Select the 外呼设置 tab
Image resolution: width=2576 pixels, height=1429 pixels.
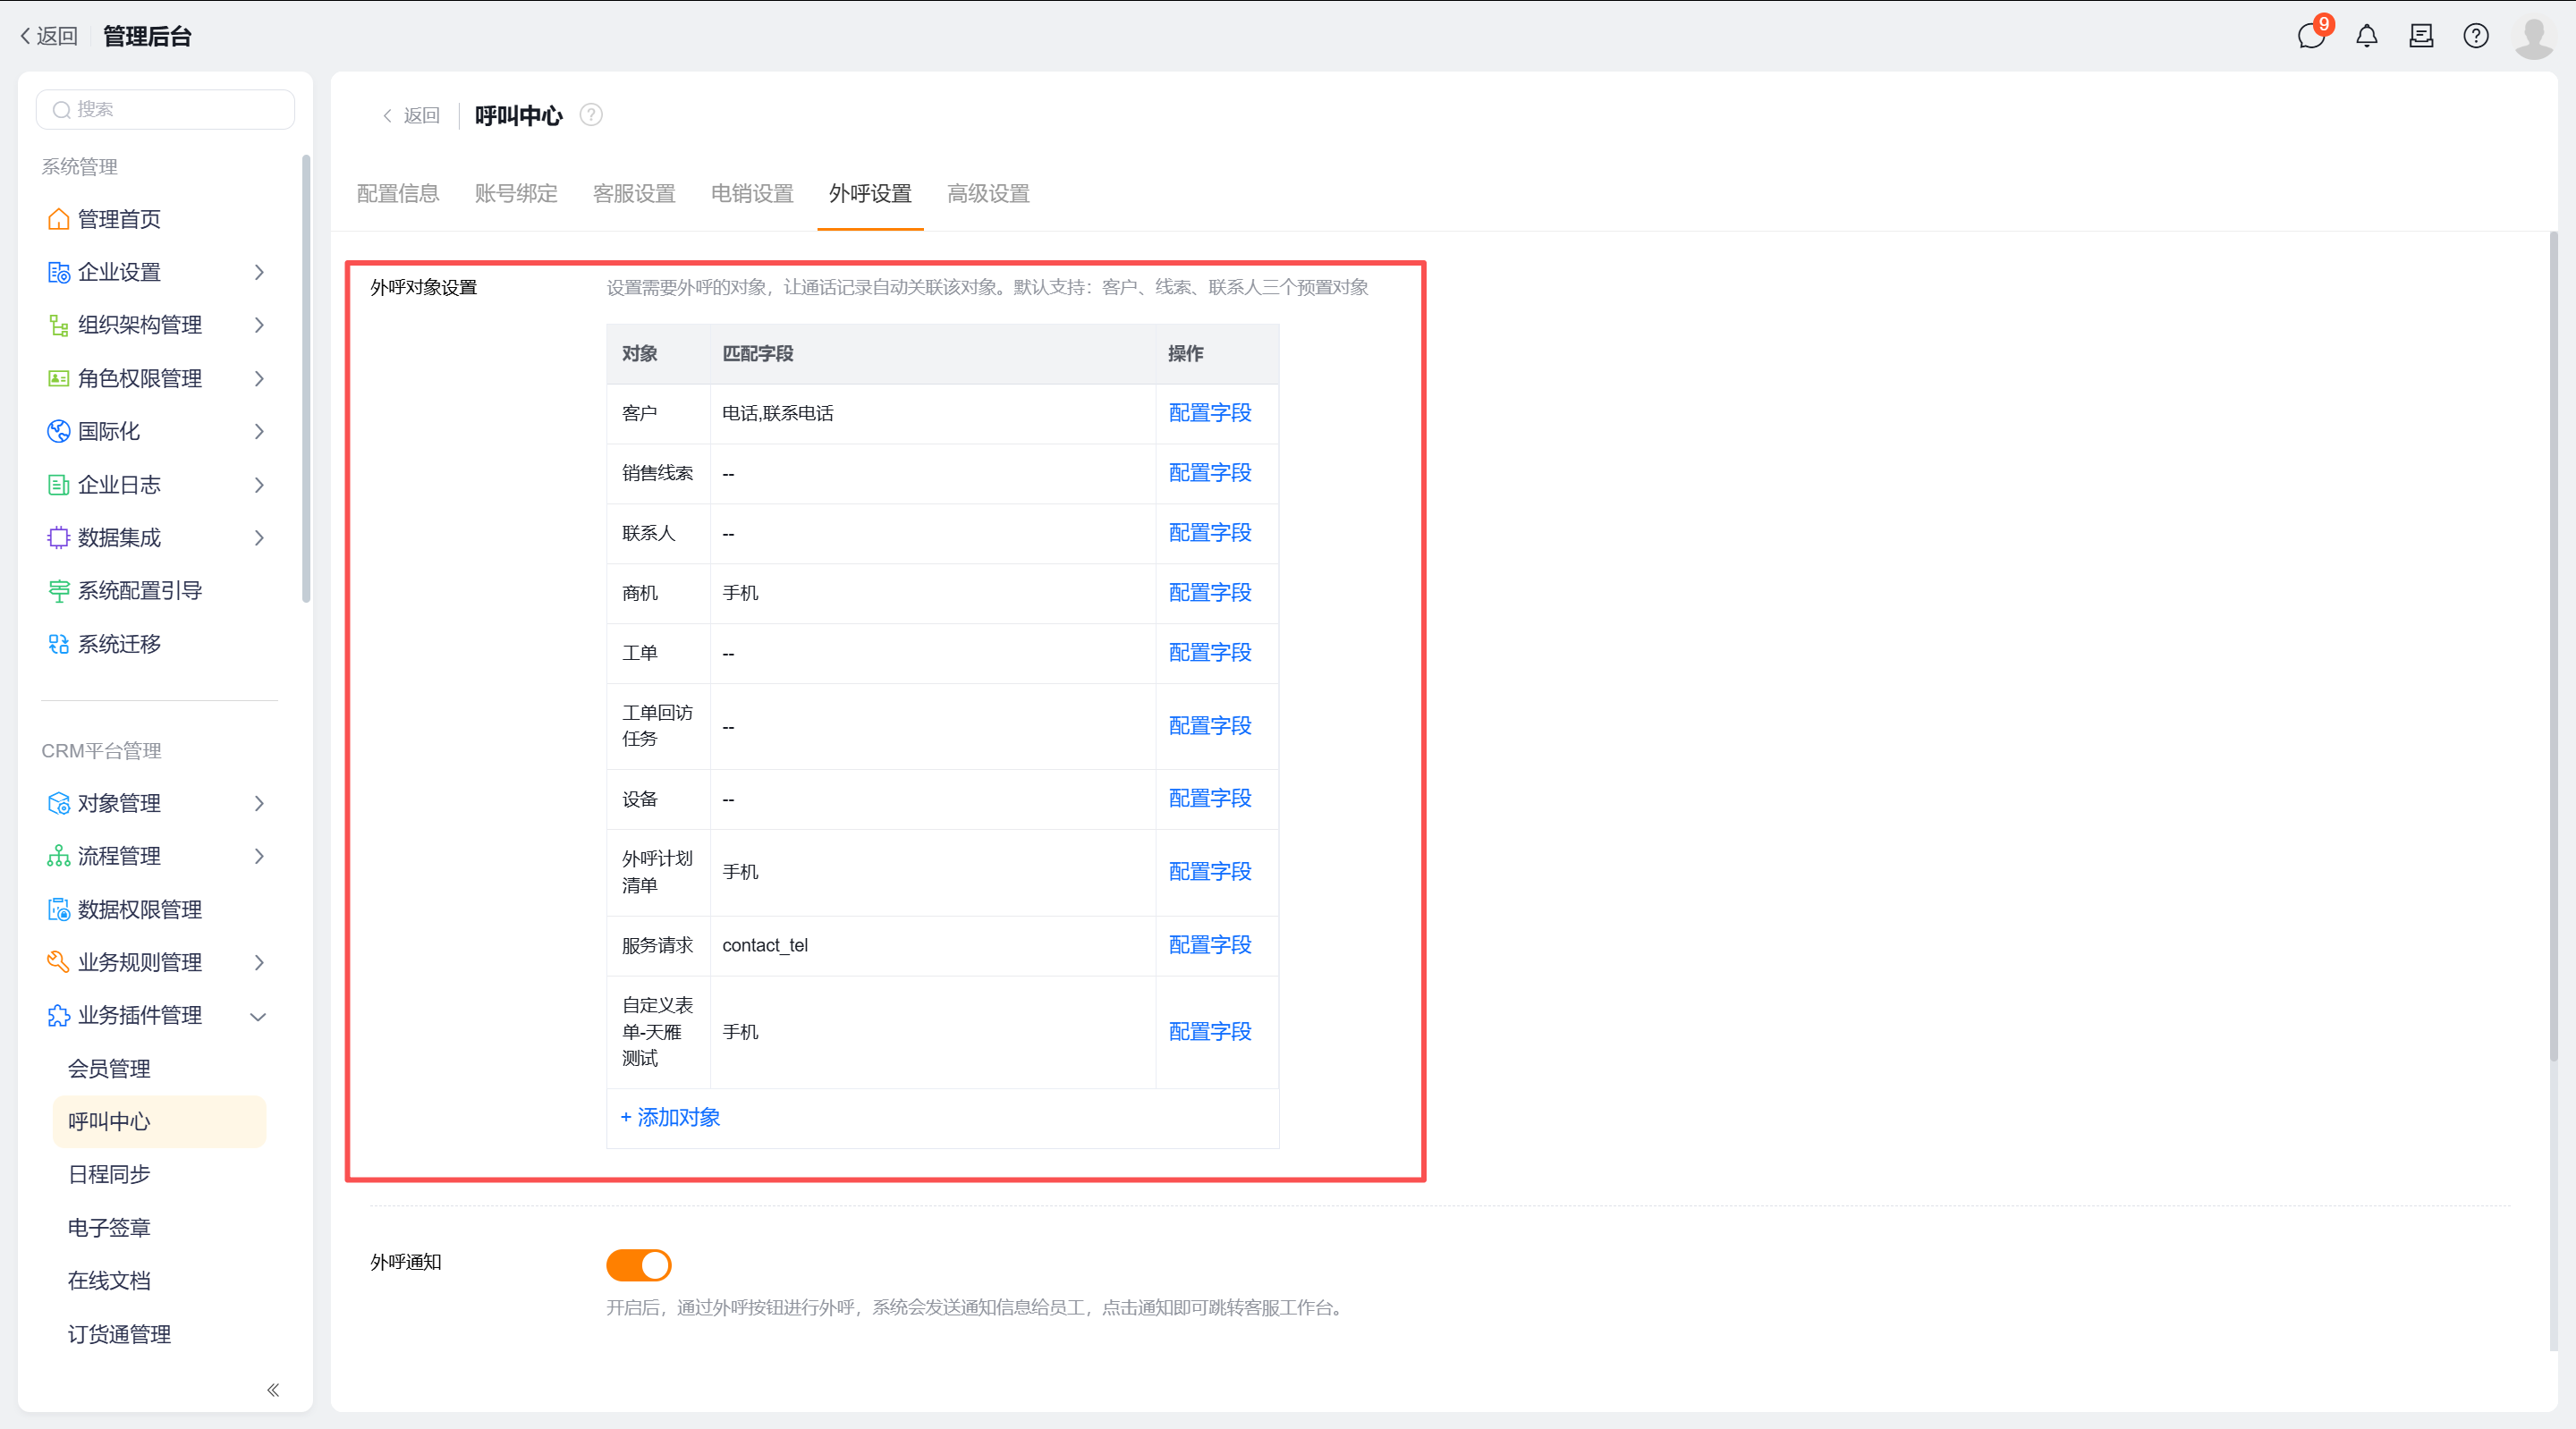click(870, 194)
